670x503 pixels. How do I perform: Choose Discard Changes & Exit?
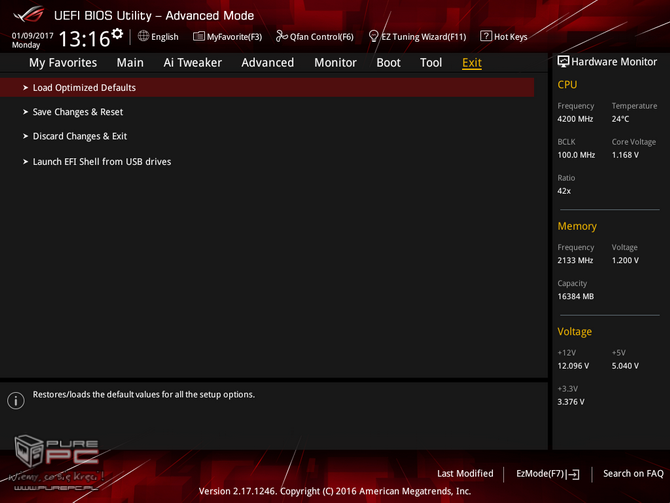80,136
